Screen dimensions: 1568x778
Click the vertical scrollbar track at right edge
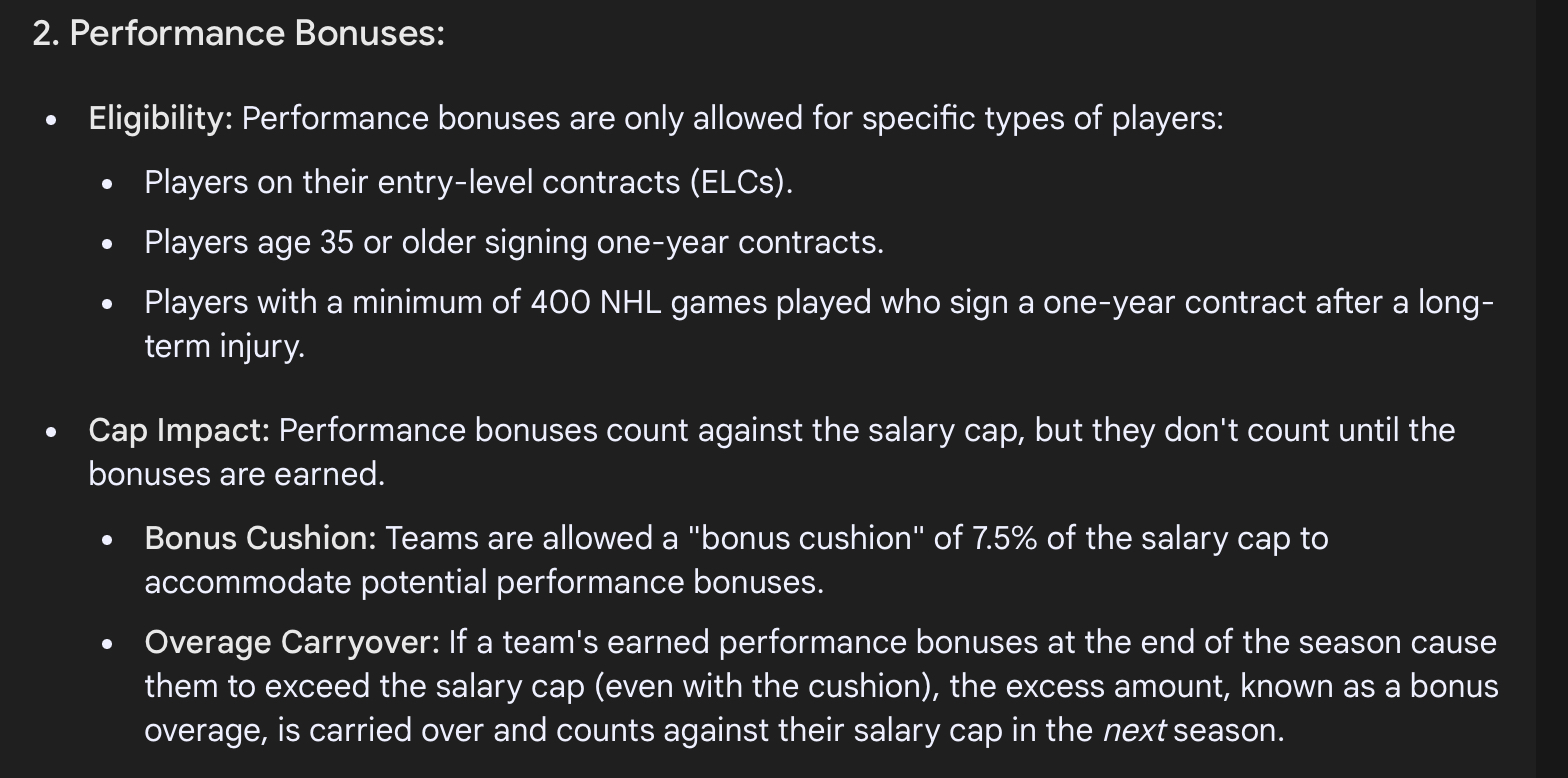click(1552, 389)
